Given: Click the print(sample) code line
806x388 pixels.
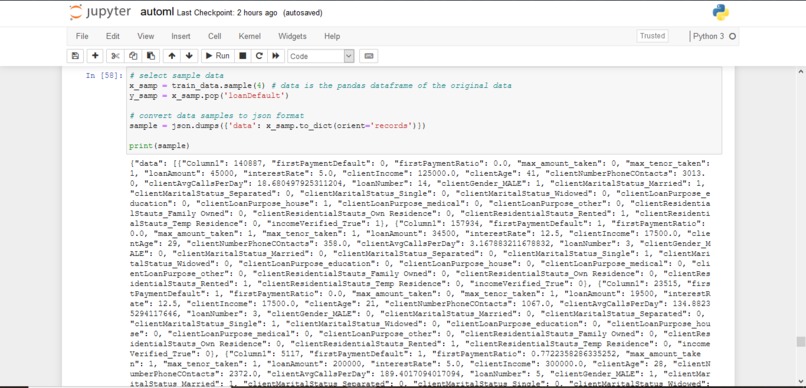Looking at the screenshot, I should (159, 146).
